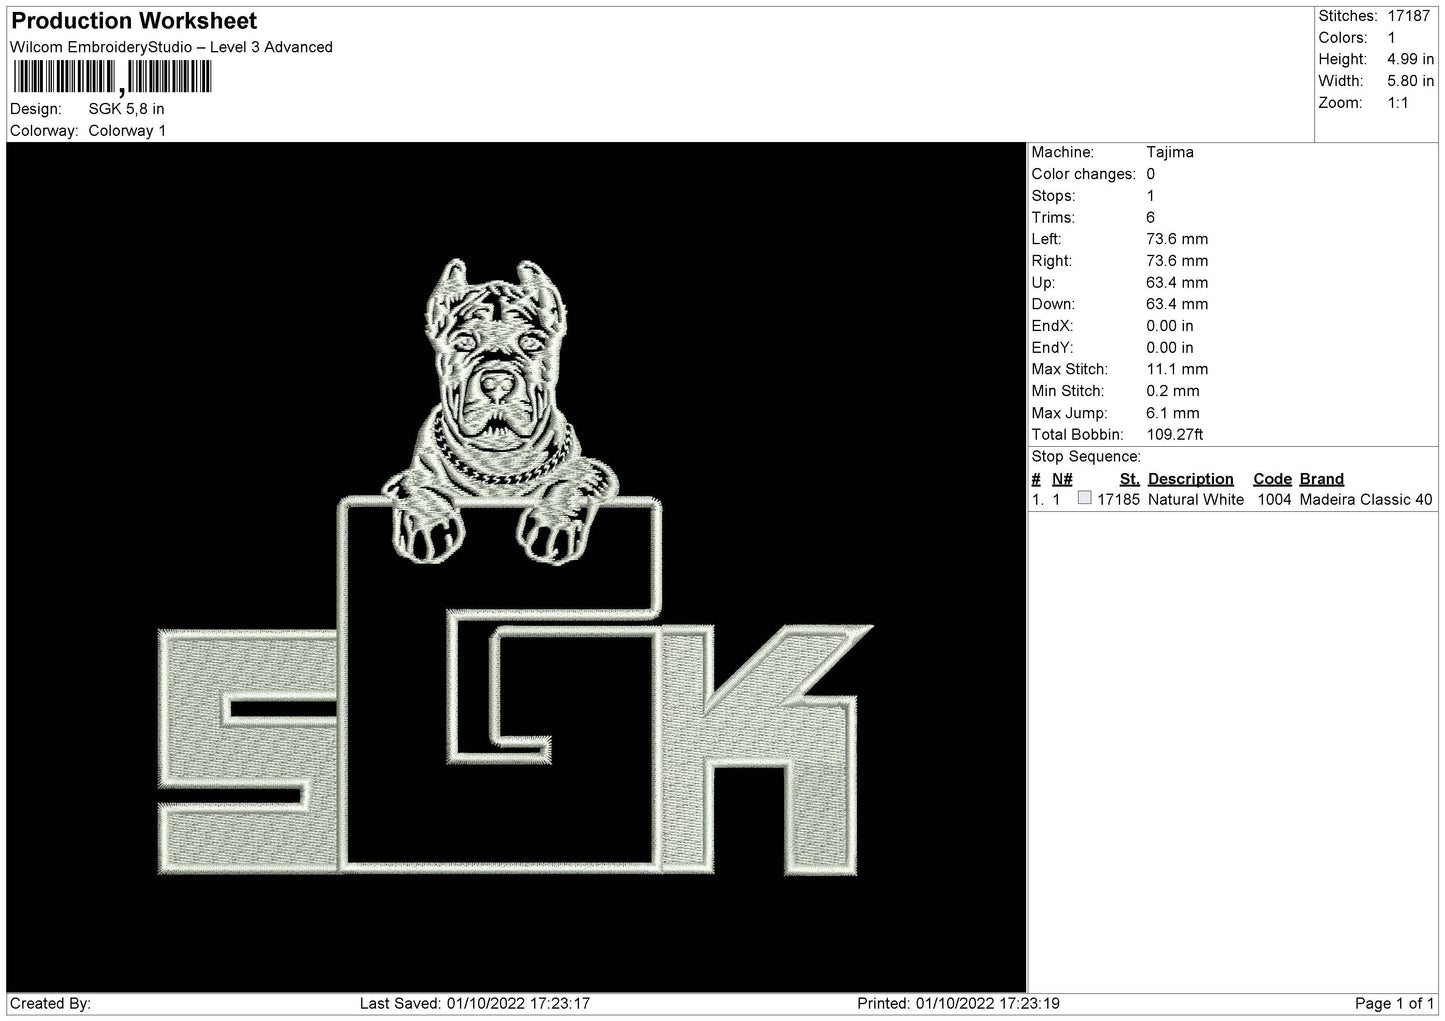The image size is (1445, 1021).
Task: Click the 'Stops:' label
Action: (1053, 196)
